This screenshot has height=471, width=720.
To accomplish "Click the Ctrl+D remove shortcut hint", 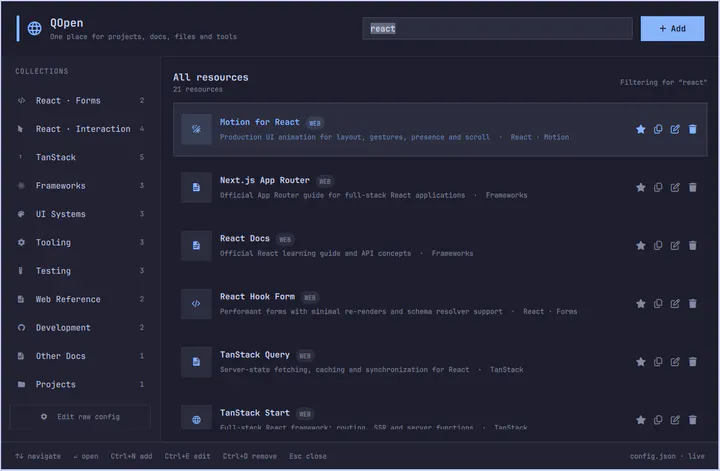I will (250, 456).
